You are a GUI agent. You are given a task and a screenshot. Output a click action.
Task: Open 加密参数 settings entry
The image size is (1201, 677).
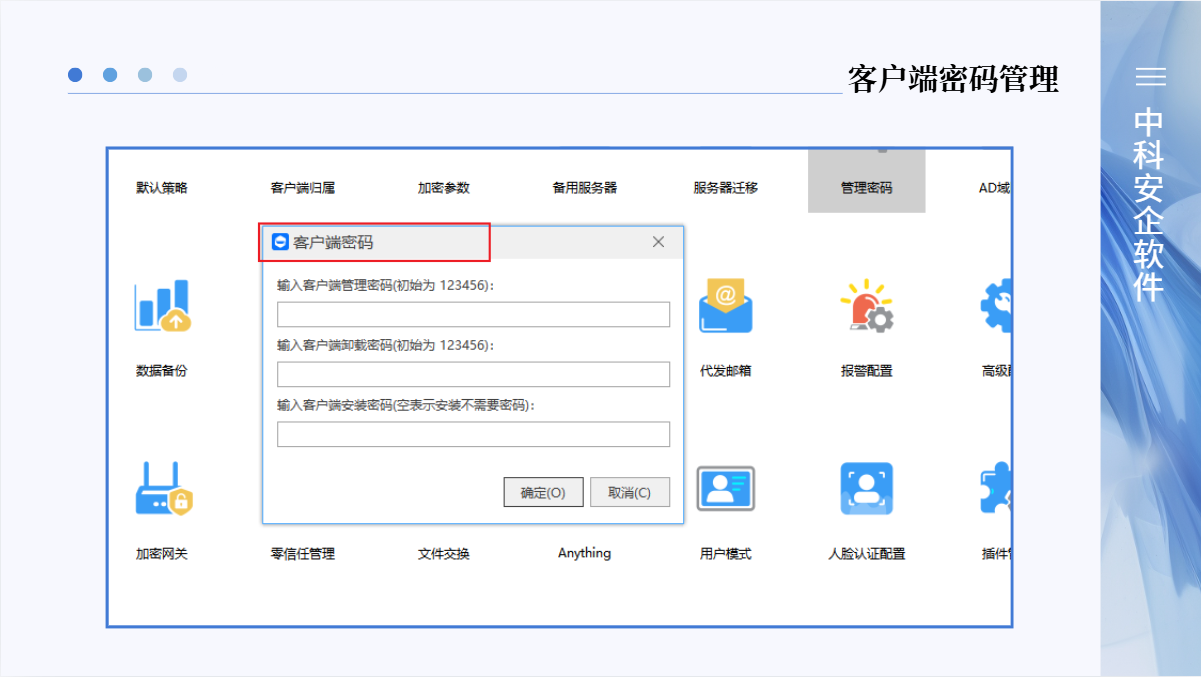(x=443, y=187)
